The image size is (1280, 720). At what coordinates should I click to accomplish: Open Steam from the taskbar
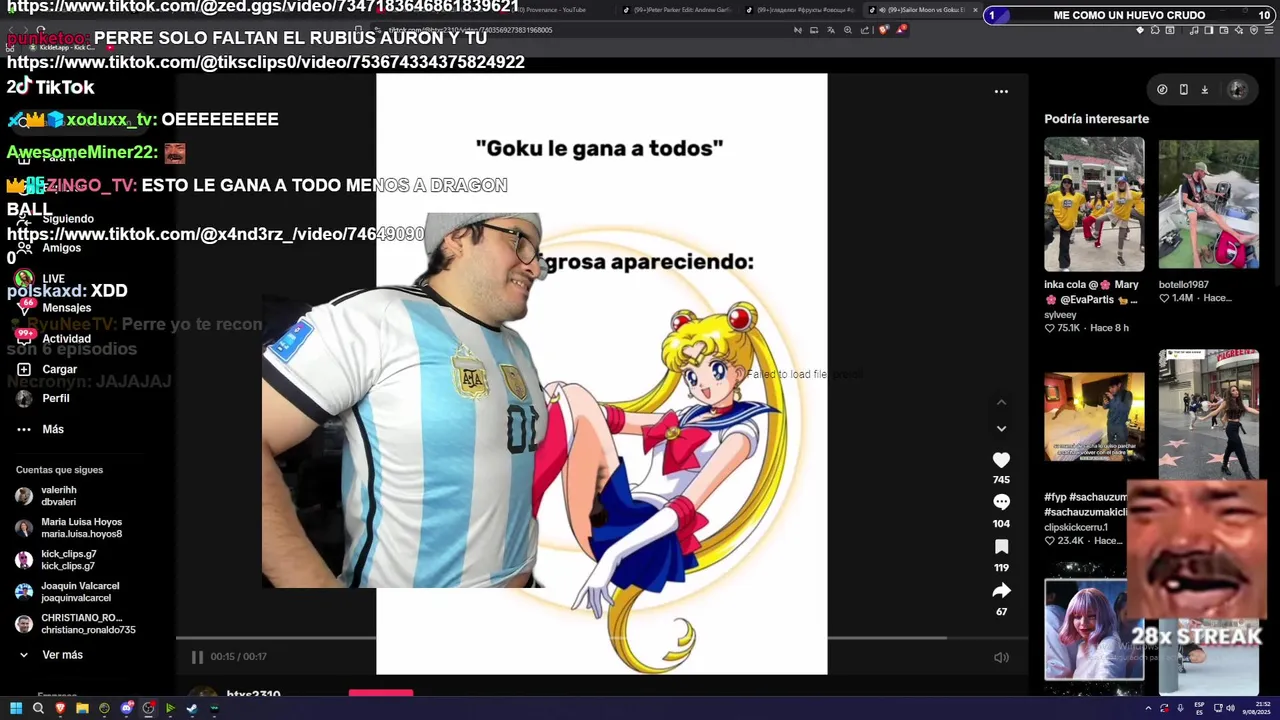[192, 708]
